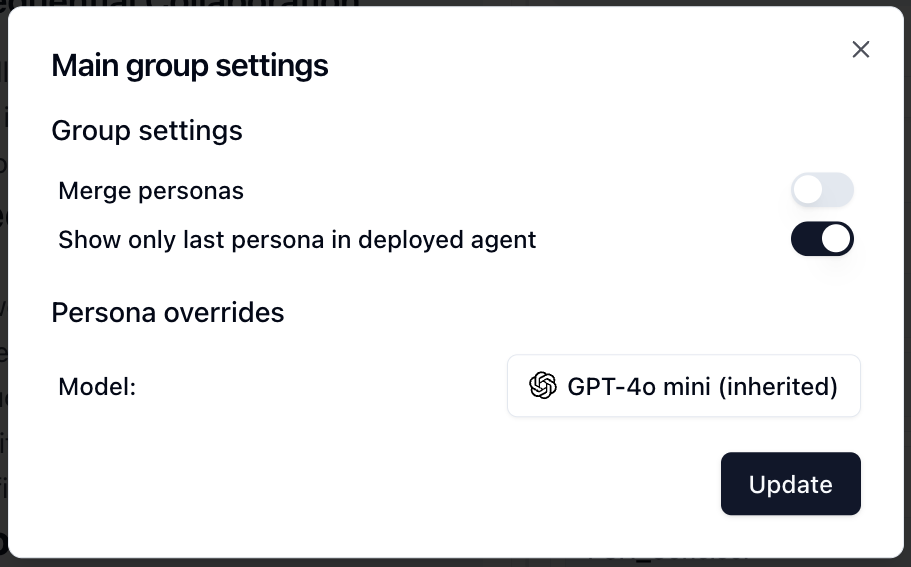Click the knob of the dark enabled switch
The image size is (911, 567).
(837, 240)
